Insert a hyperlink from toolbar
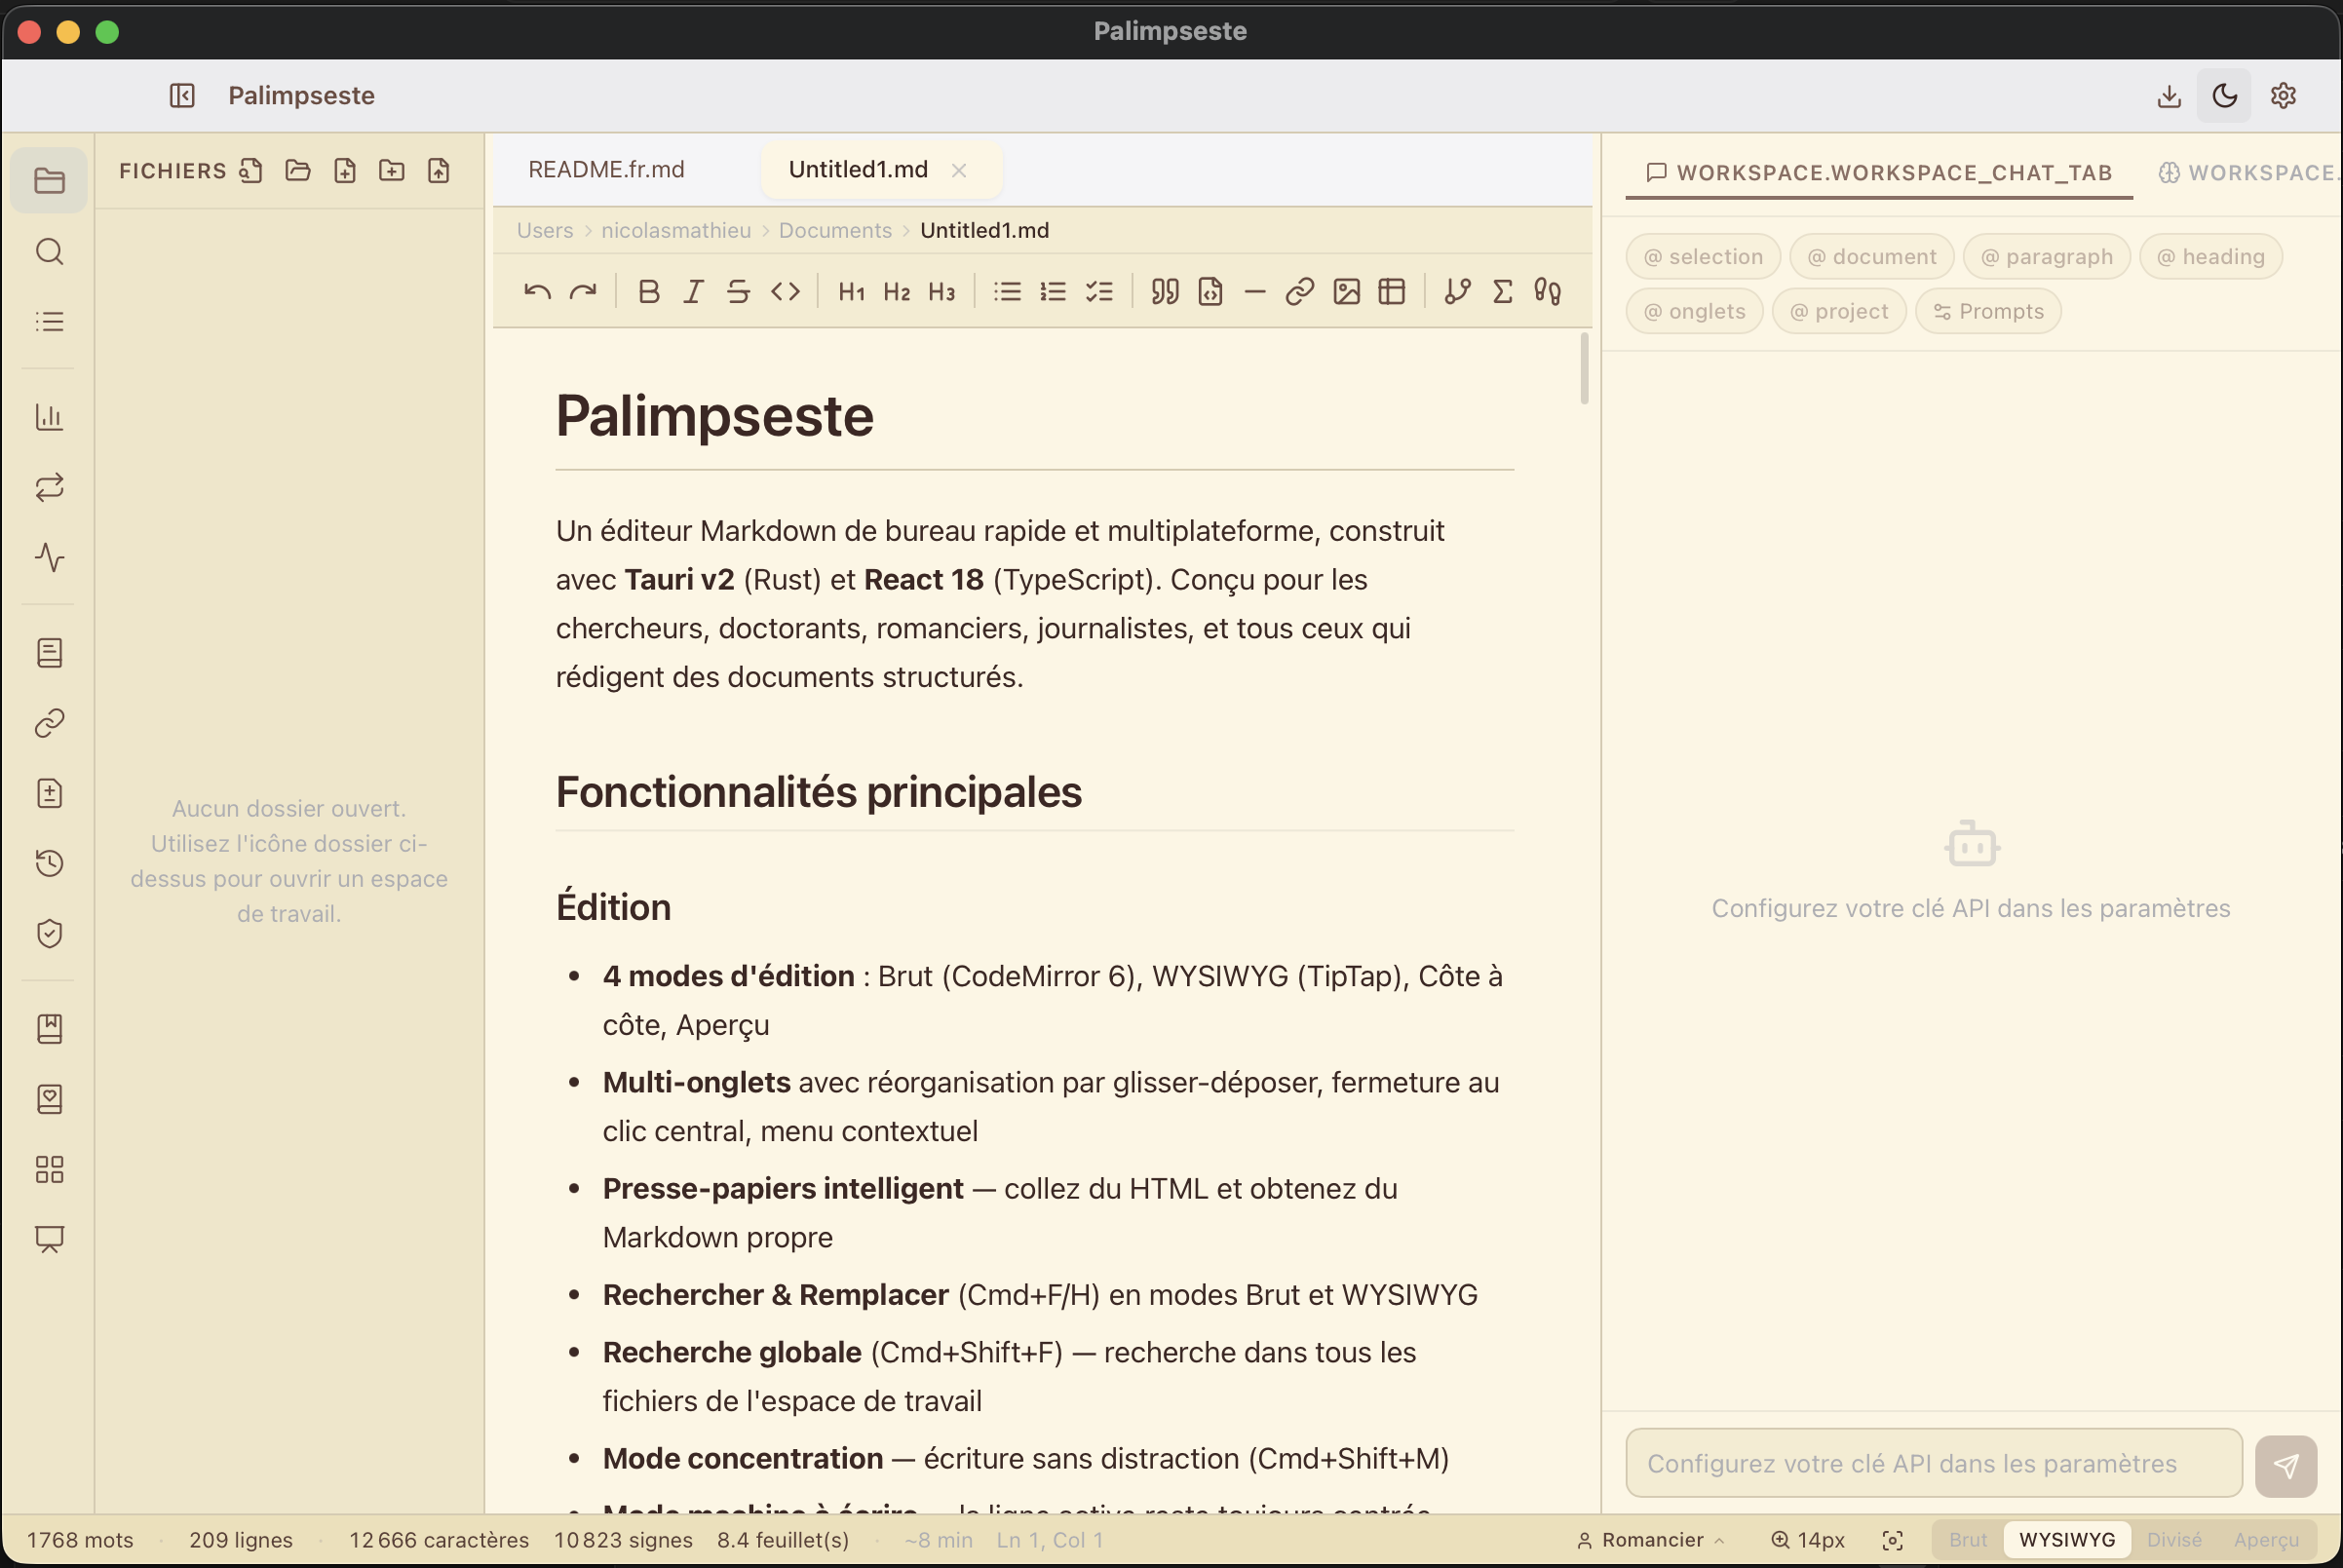This screenshot has height=1568, width=2343. [x=1300, y=291]
